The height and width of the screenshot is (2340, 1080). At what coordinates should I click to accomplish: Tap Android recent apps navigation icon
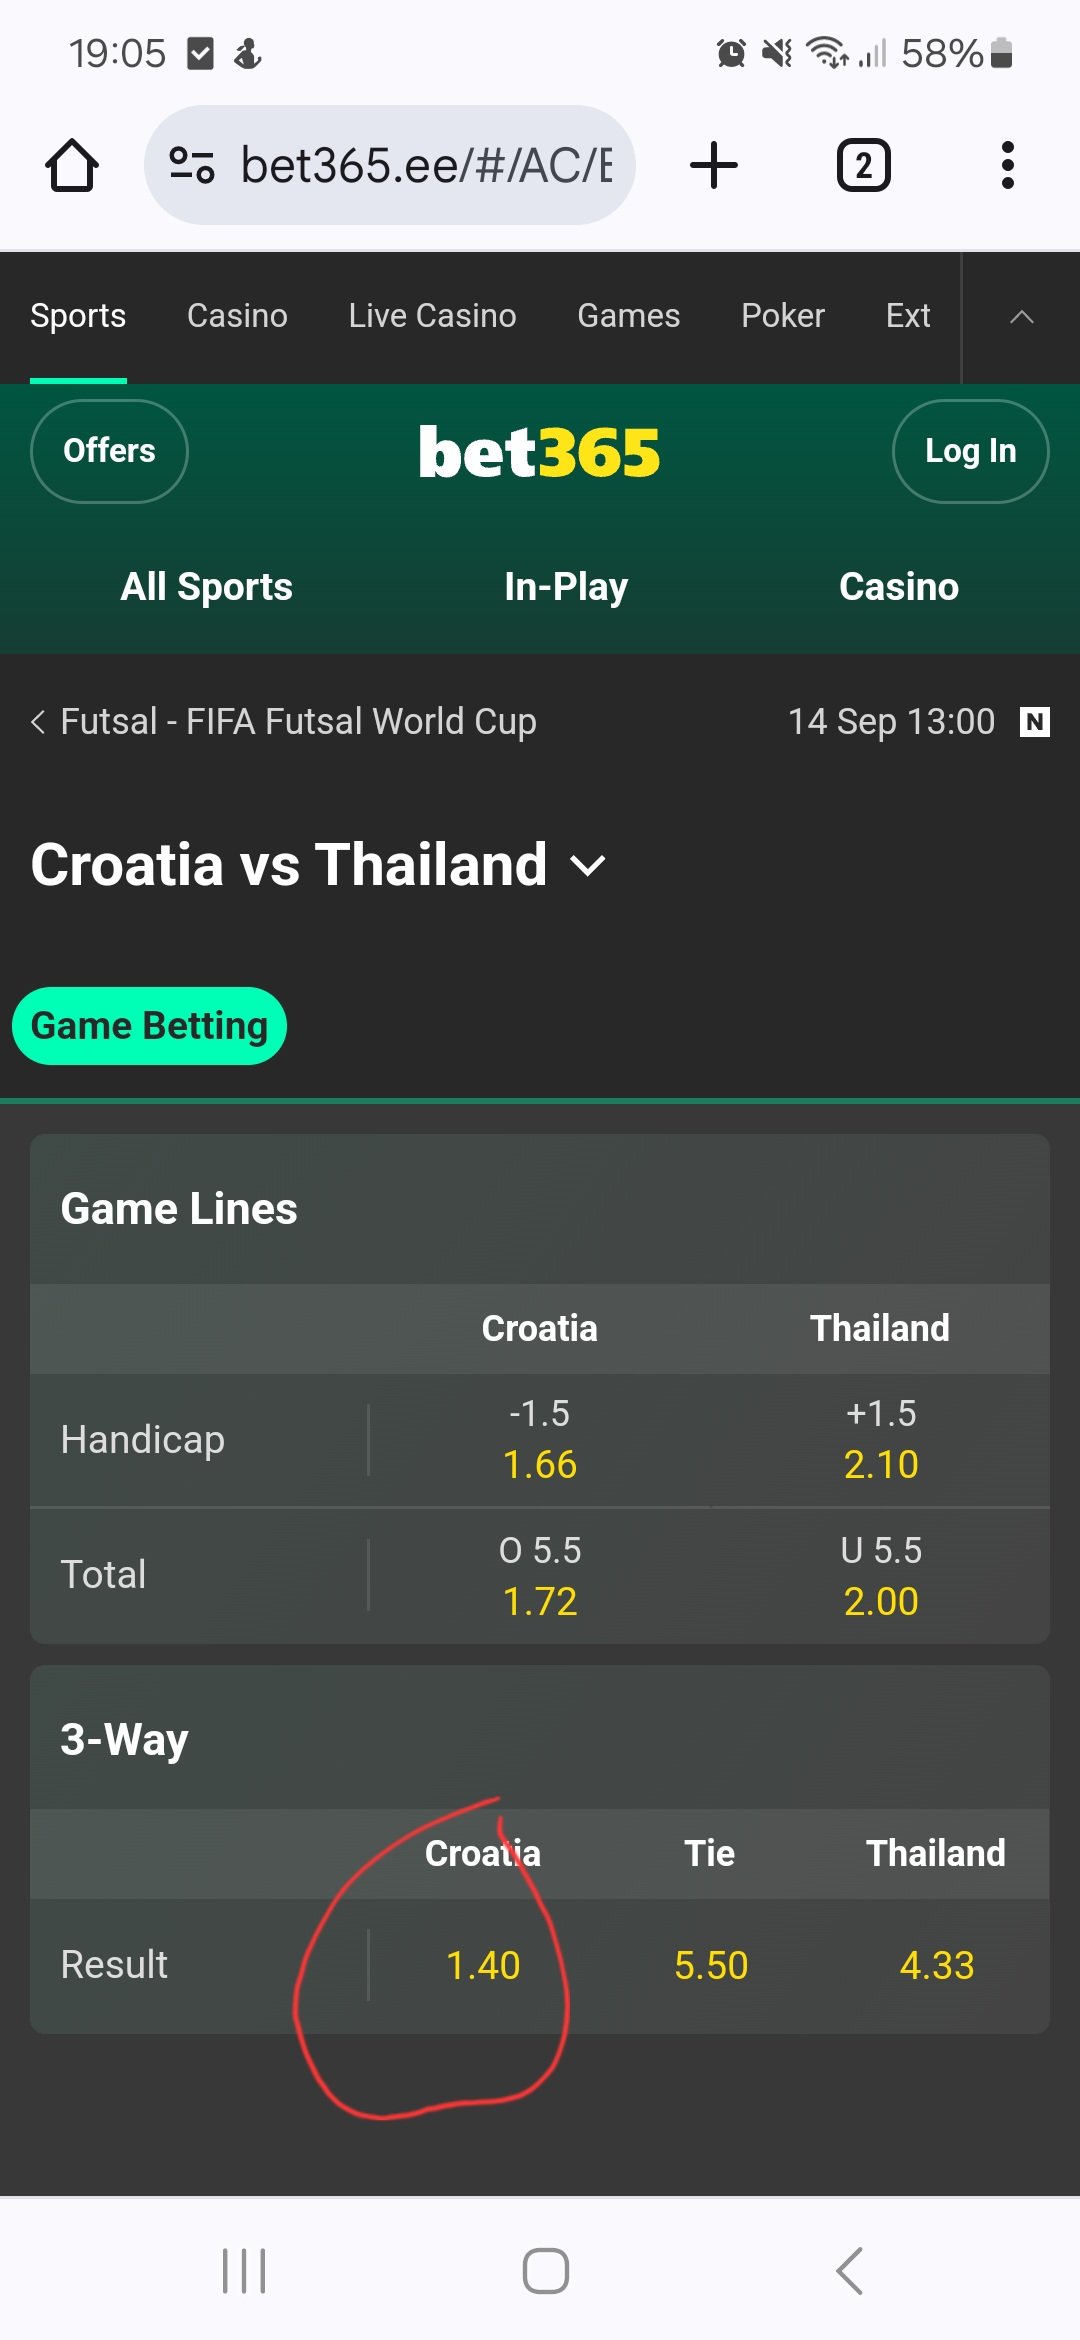pyautogui.click(x=244, y=2270)
